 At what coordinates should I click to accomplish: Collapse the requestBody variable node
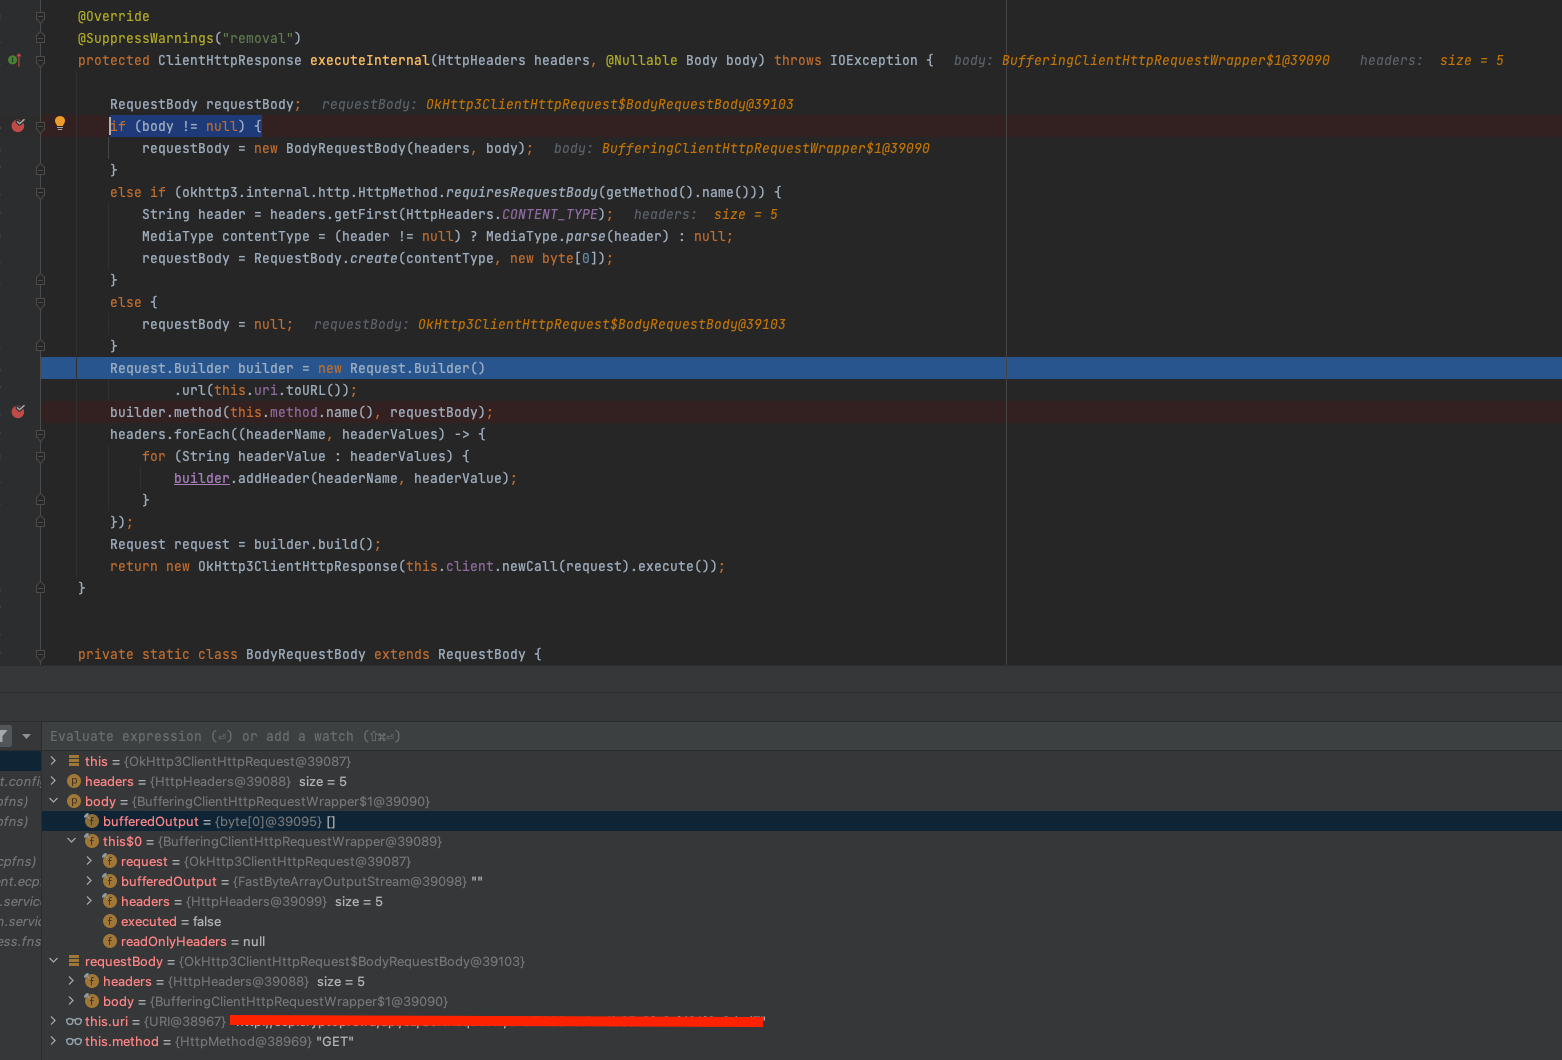(54, 961)
